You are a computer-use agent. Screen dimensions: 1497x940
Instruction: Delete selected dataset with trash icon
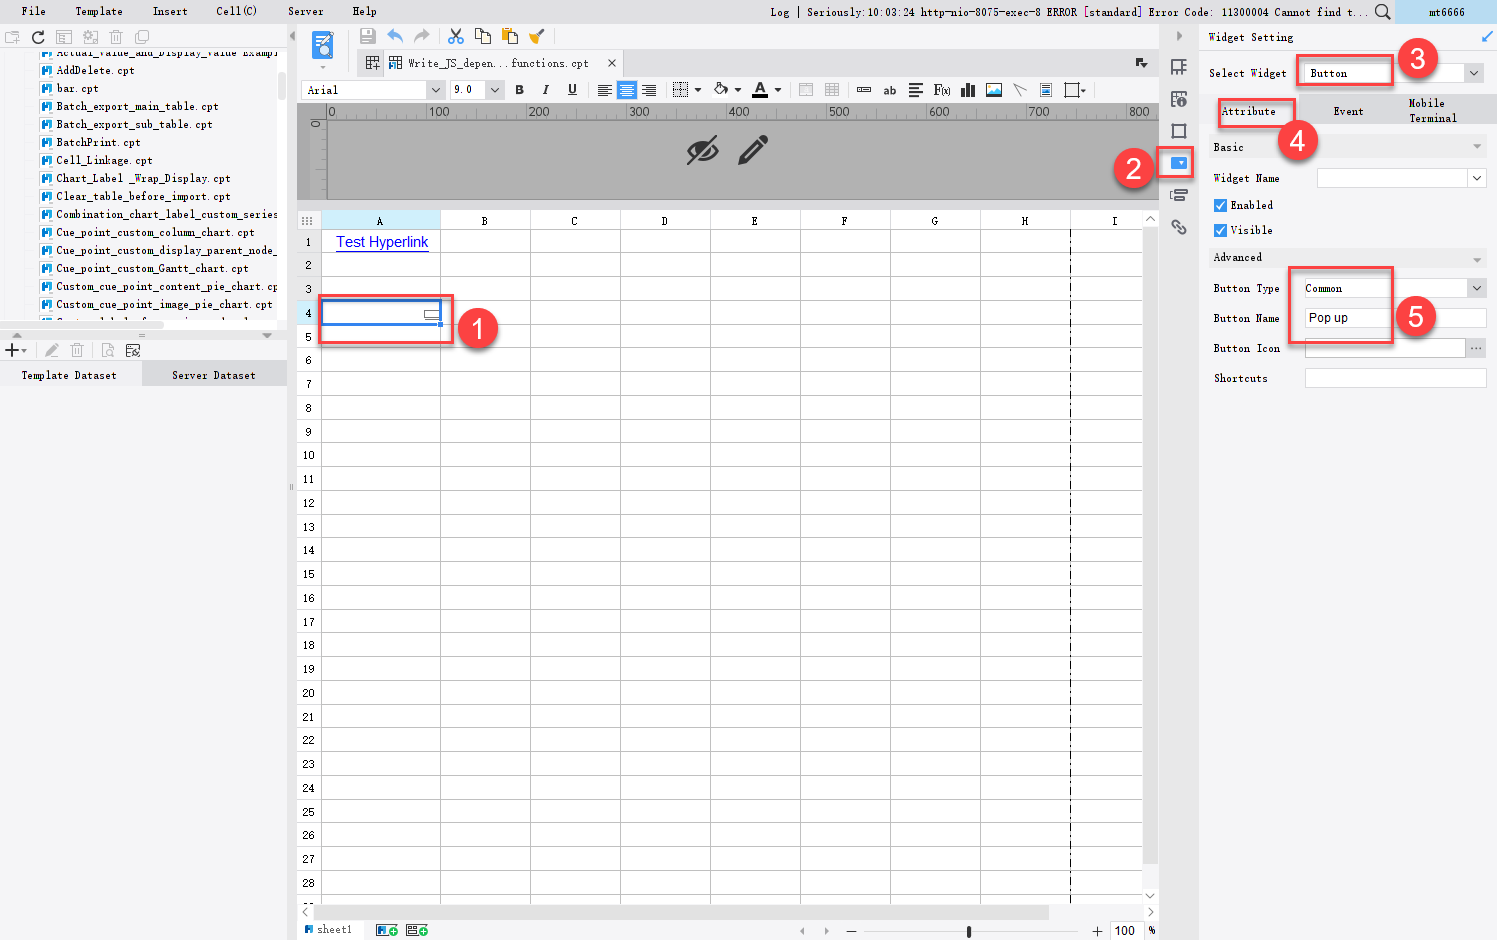[x=77, y=350]
